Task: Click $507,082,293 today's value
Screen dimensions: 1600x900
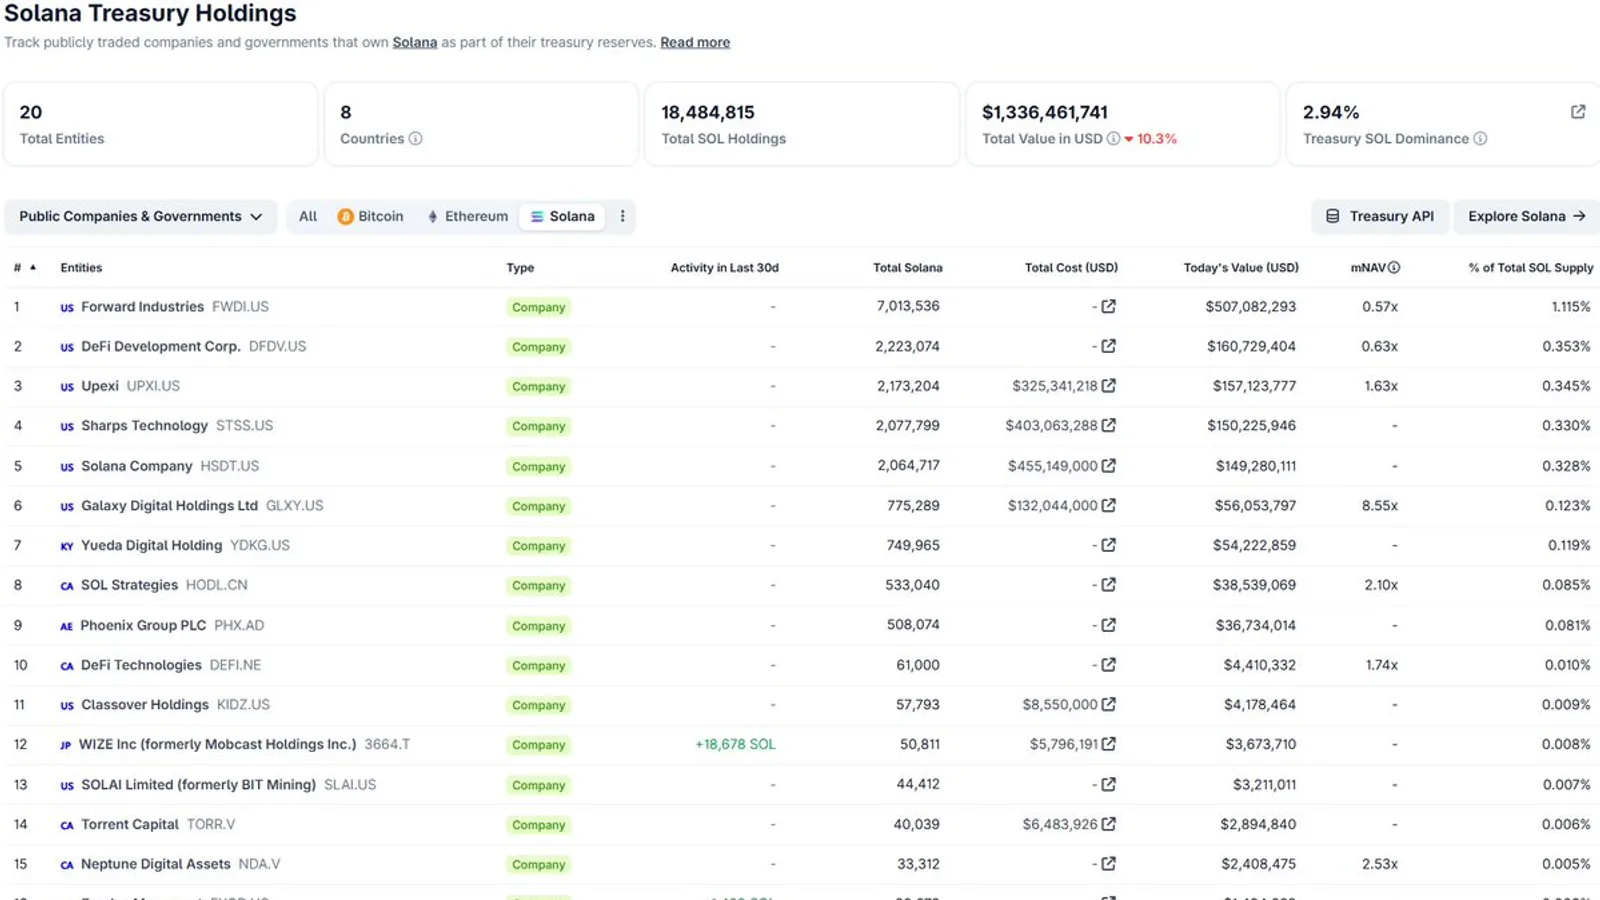Action: coord(1250,307)
